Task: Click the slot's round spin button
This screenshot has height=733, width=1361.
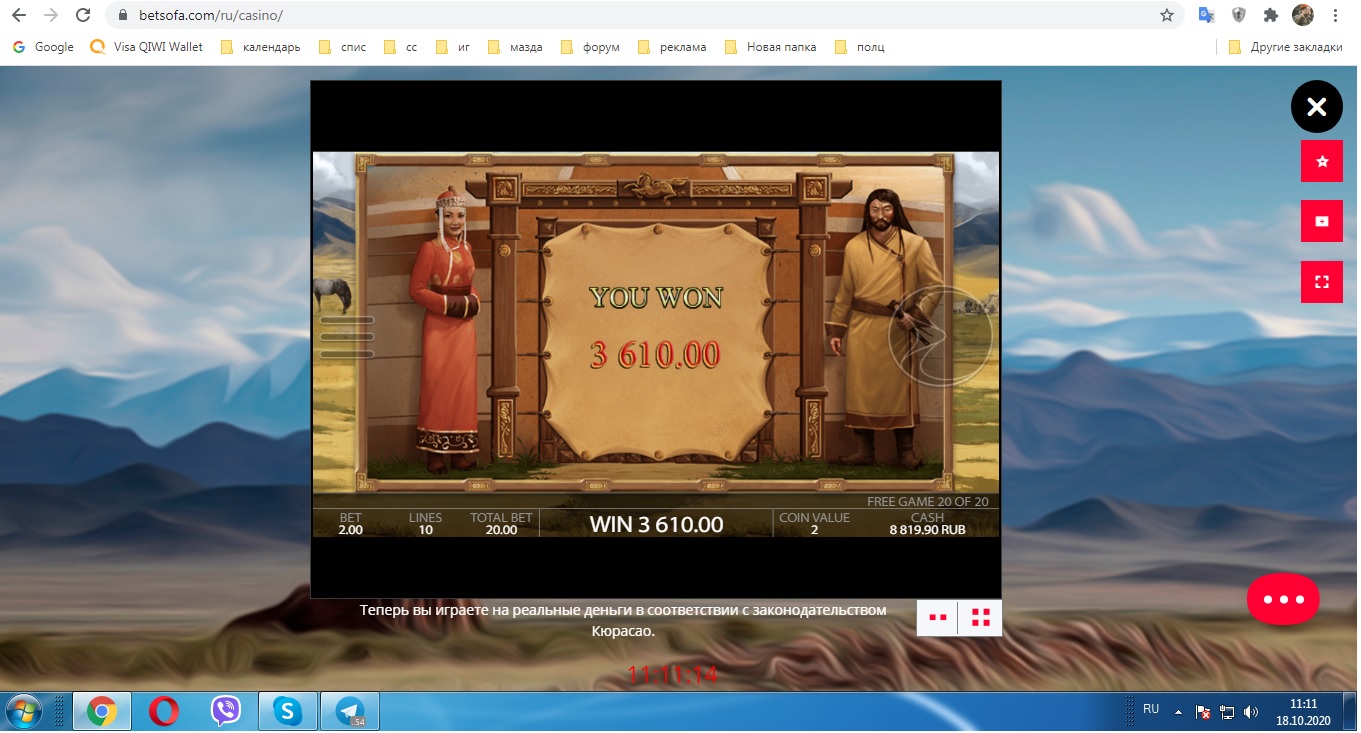Action: (940, 336)
